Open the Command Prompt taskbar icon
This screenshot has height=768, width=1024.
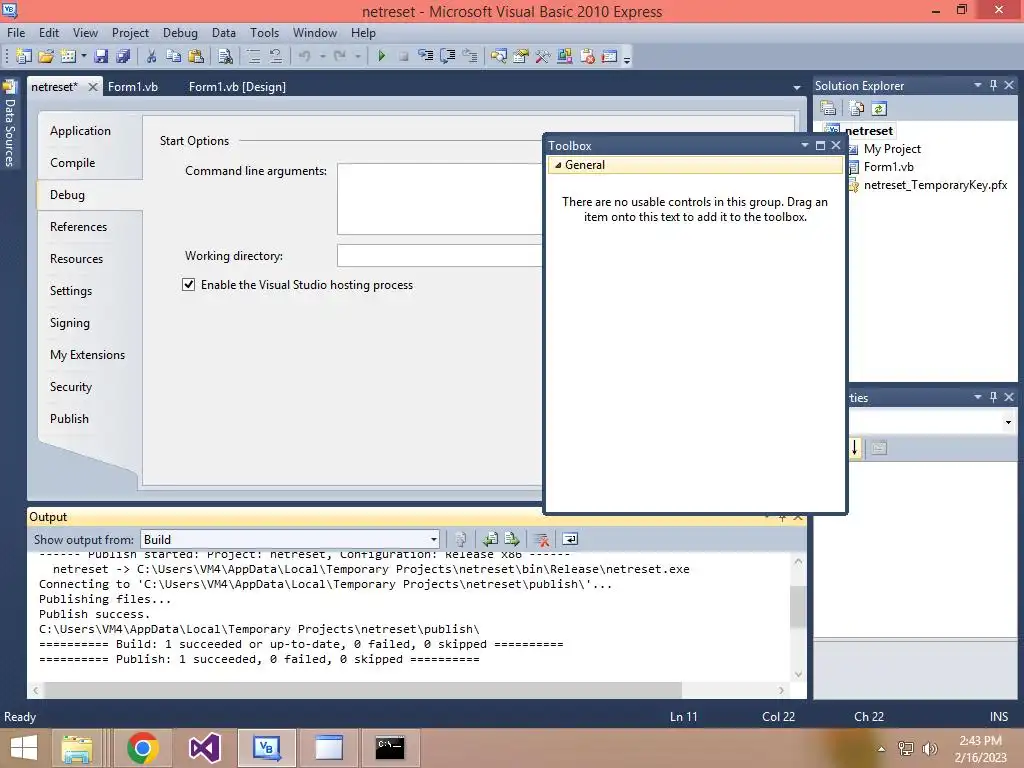[390, 748]
